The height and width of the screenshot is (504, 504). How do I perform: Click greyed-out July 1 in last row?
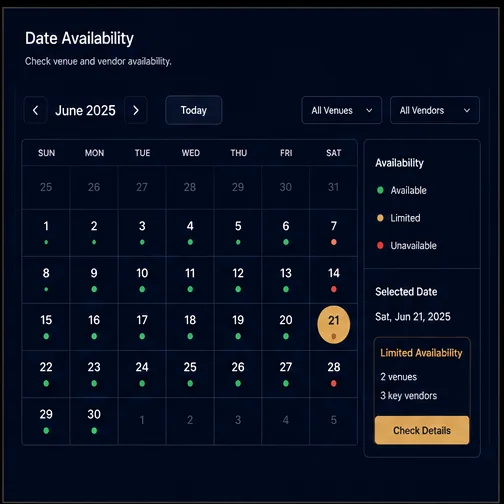[142, 420]
